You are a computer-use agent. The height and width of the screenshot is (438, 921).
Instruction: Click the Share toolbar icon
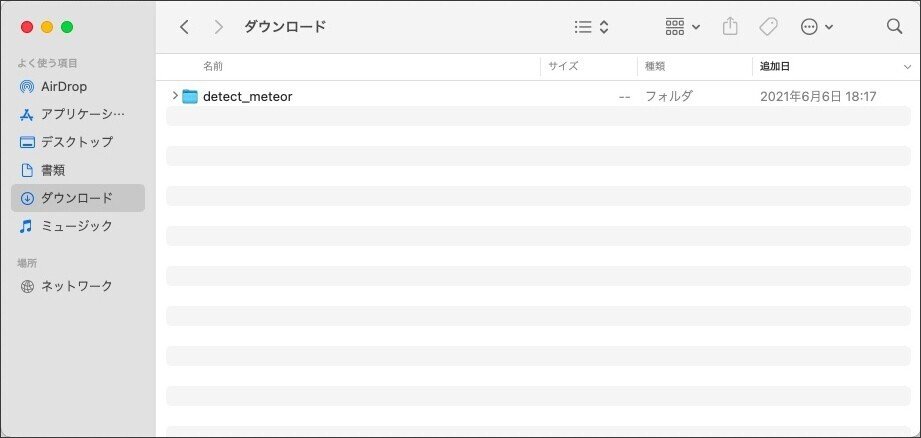(x=730, y=27)
